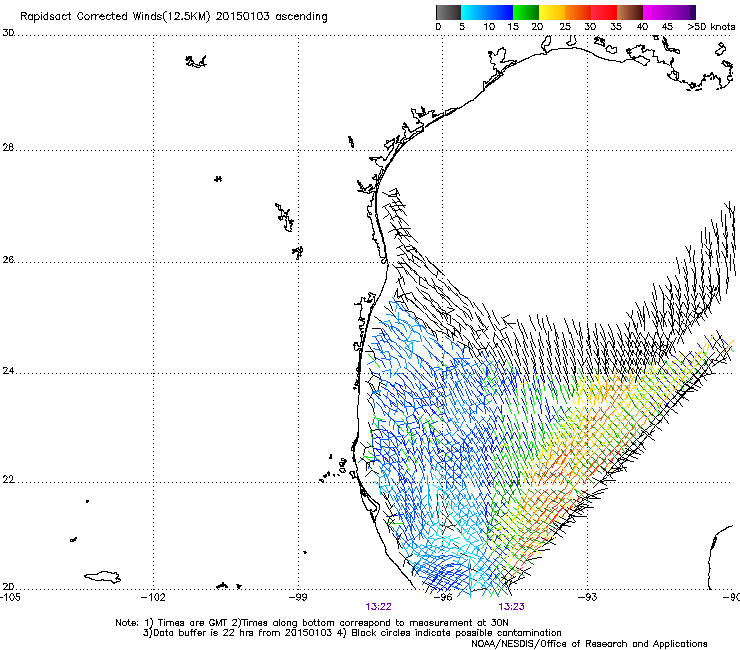Click the latitude label 26
Image resolution: width=740 pixels, height=650 pixels.
pyautogui.click(x=8, y=260)
